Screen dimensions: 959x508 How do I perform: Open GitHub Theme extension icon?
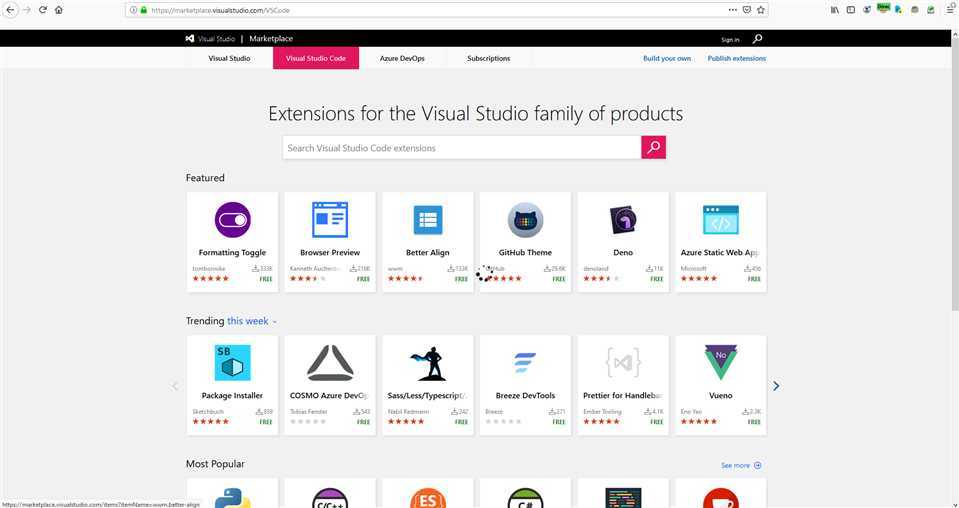[x=525, y=219]
